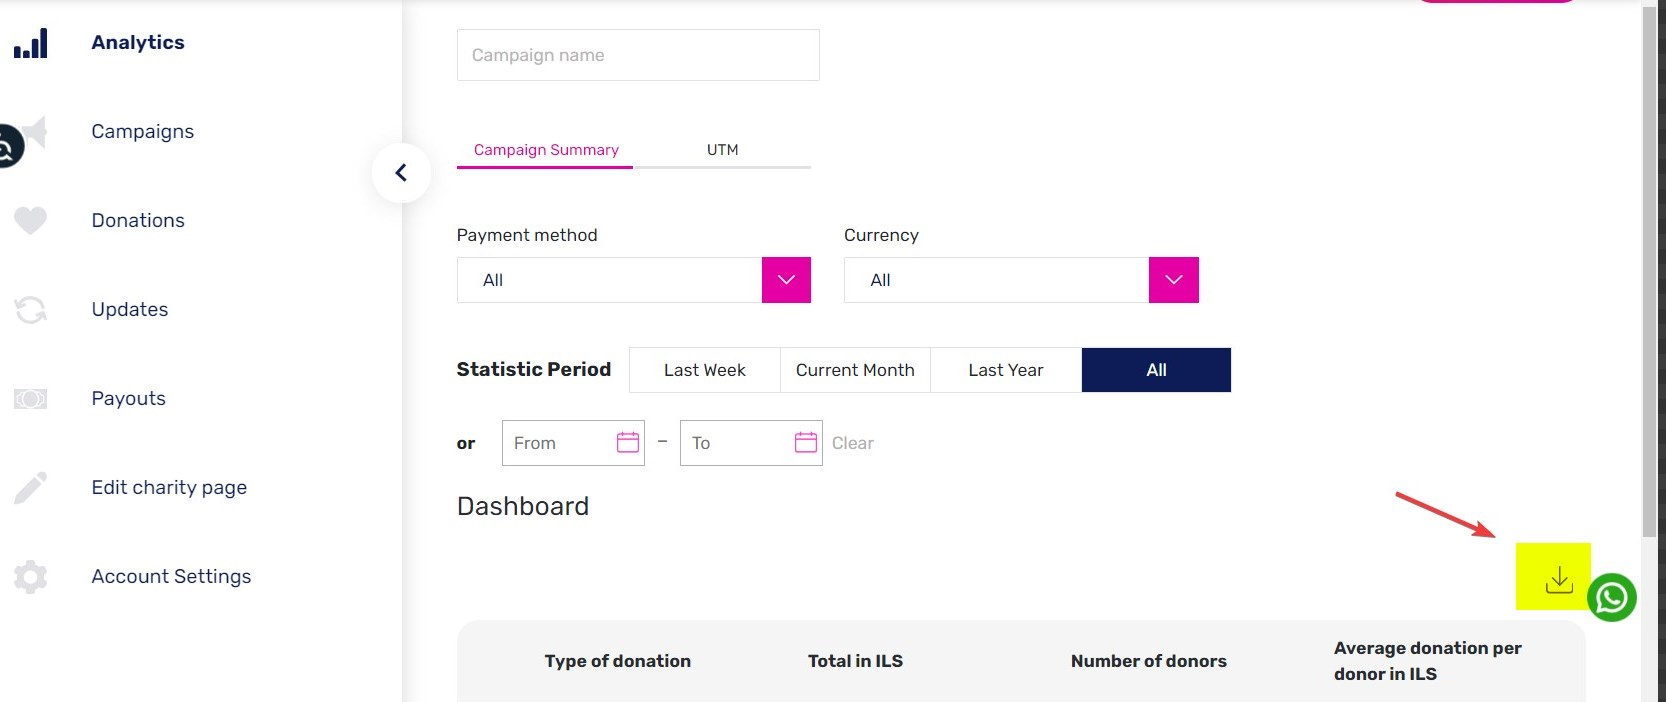Open the To date calendar picker
Image resolution: width=1666 pixels, height=702 pixels.
806,442
